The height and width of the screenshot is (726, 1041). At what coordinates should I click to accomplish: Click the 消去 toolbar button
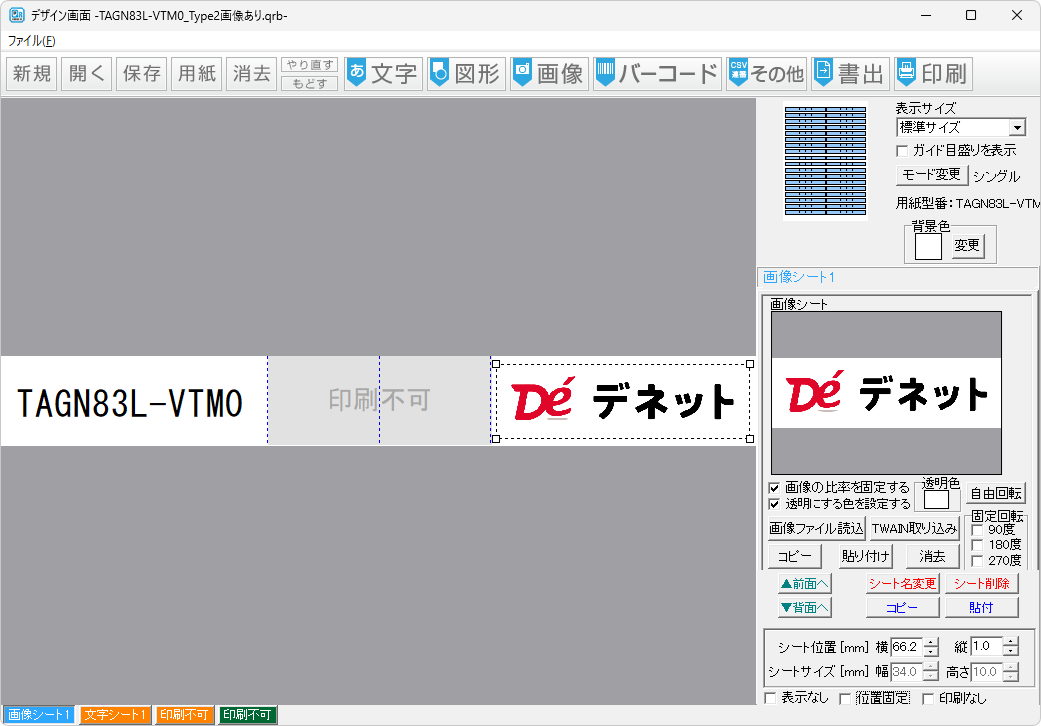(x=252, y=73)
